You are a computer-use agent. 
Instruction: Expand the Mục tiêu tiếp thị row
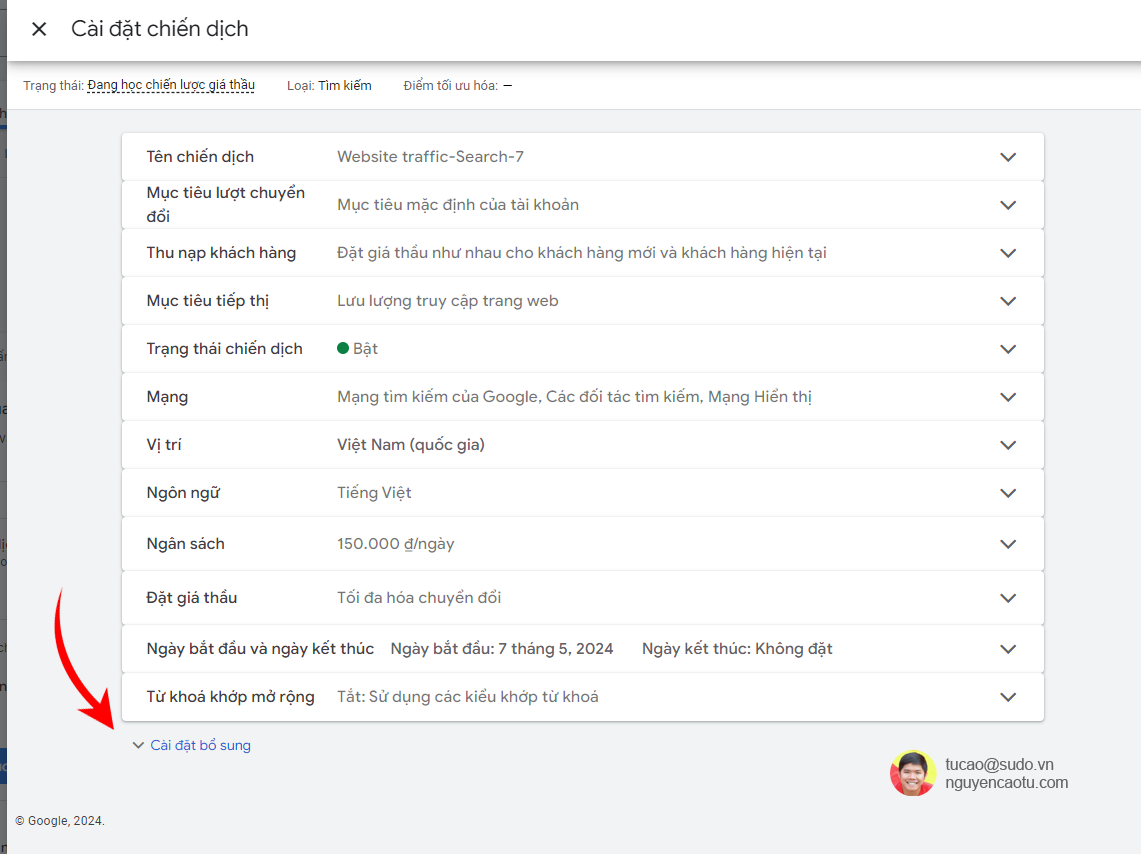(x=1008, y=300)
